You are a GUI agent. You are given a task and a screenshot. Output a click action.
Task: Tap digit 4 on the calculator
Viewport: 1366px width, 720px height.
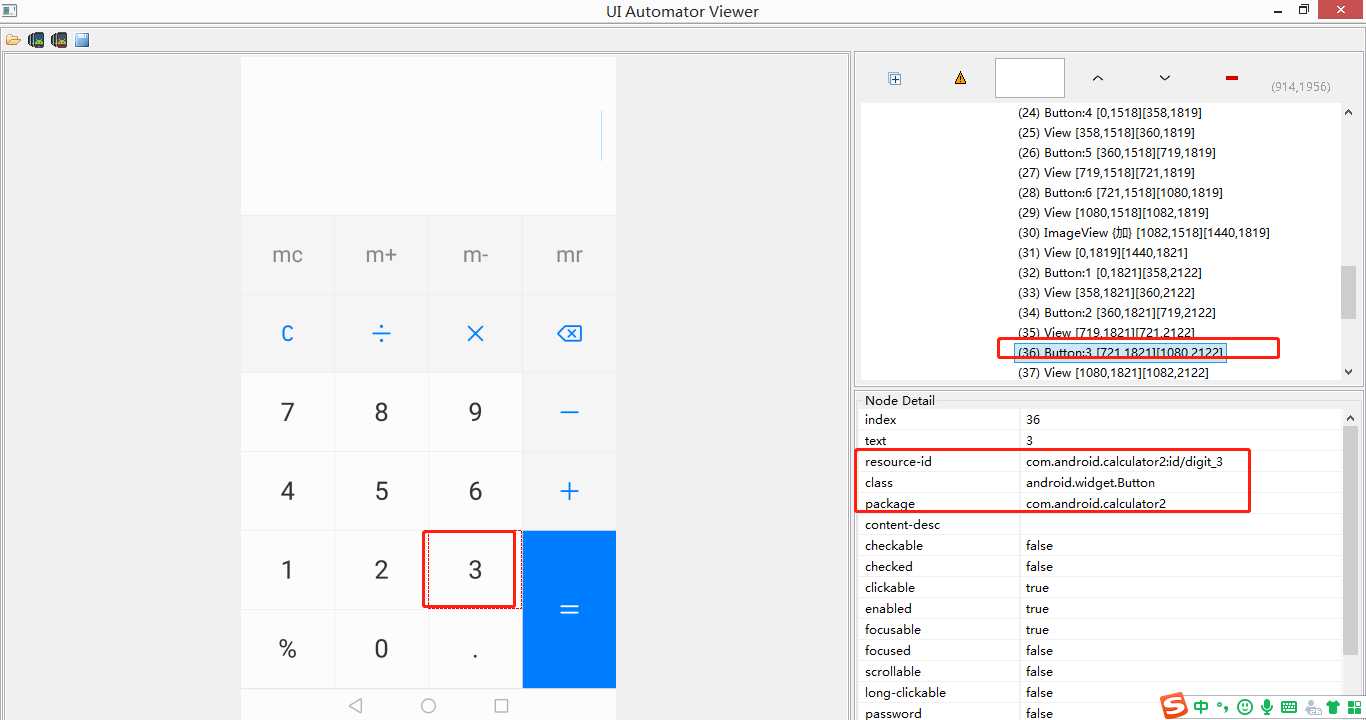[288, 491]
